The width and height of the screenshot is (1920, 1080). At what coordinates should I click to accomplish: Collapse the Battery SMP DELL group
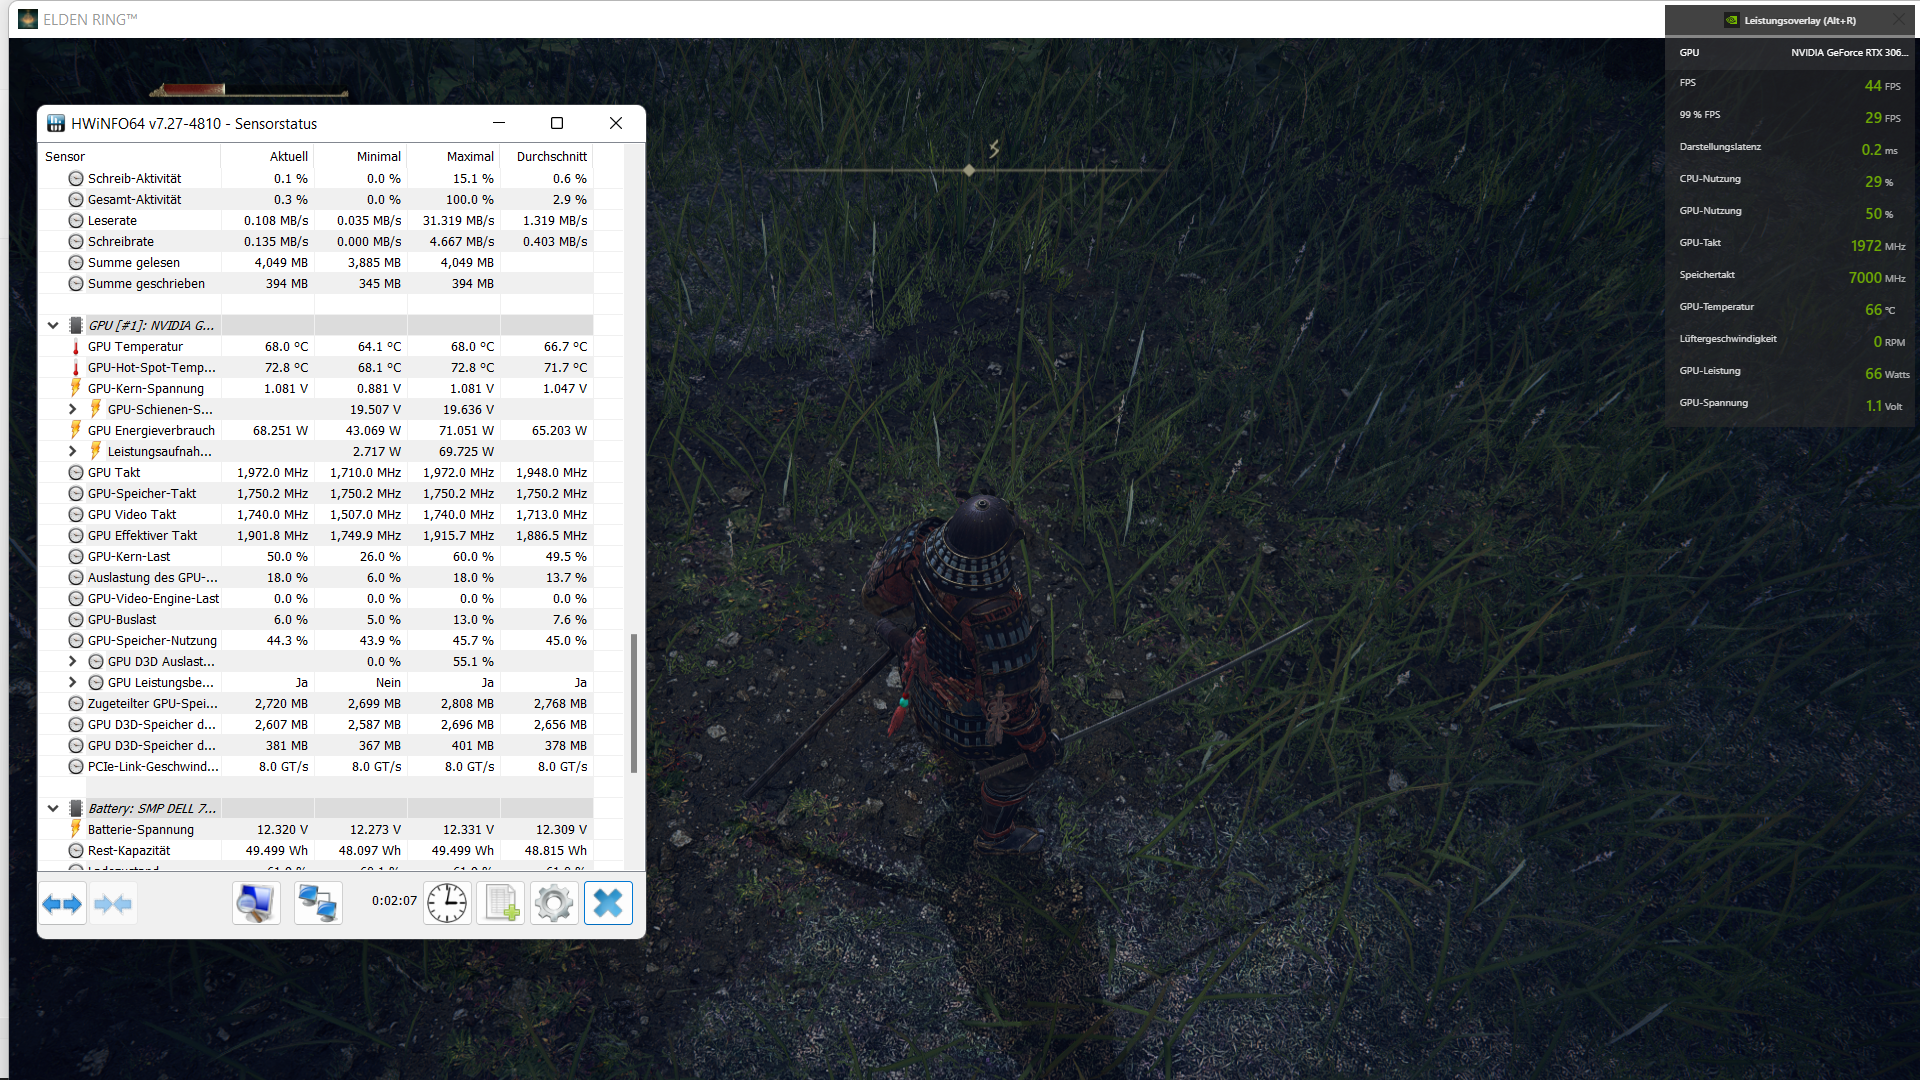click(x=53, y=808)
